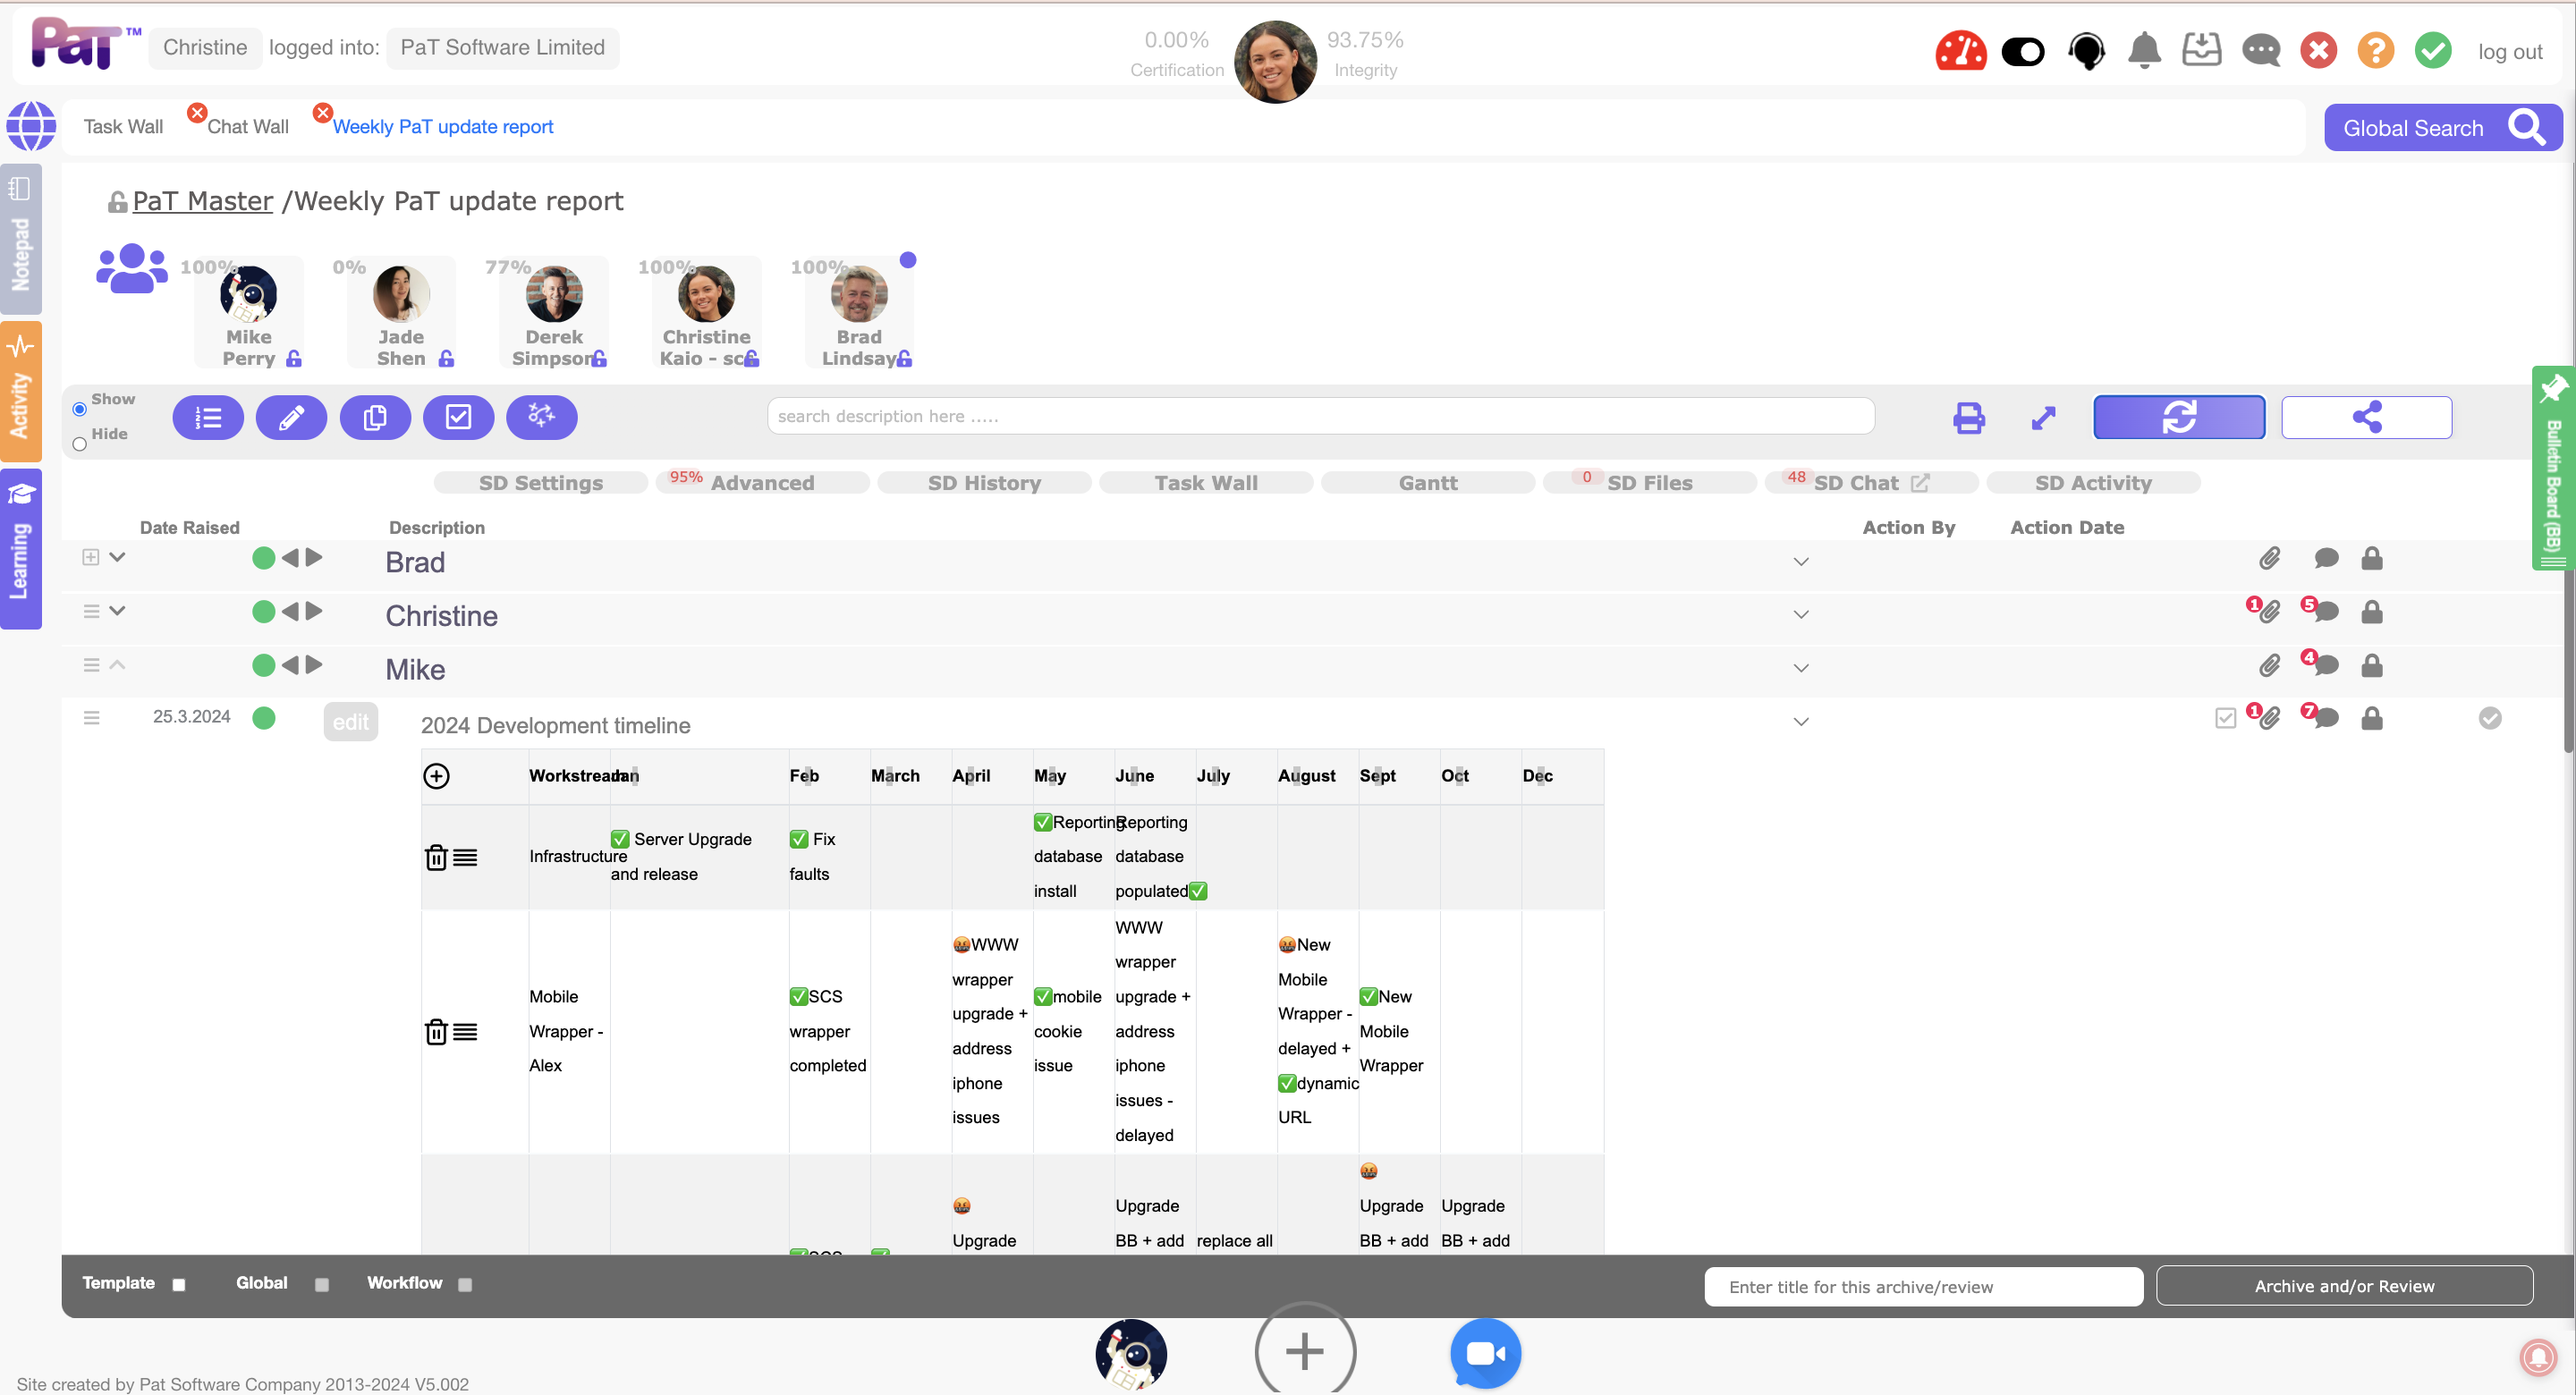Click the search description input field
This screenshot has width=2576, height=1395.
1320,416
